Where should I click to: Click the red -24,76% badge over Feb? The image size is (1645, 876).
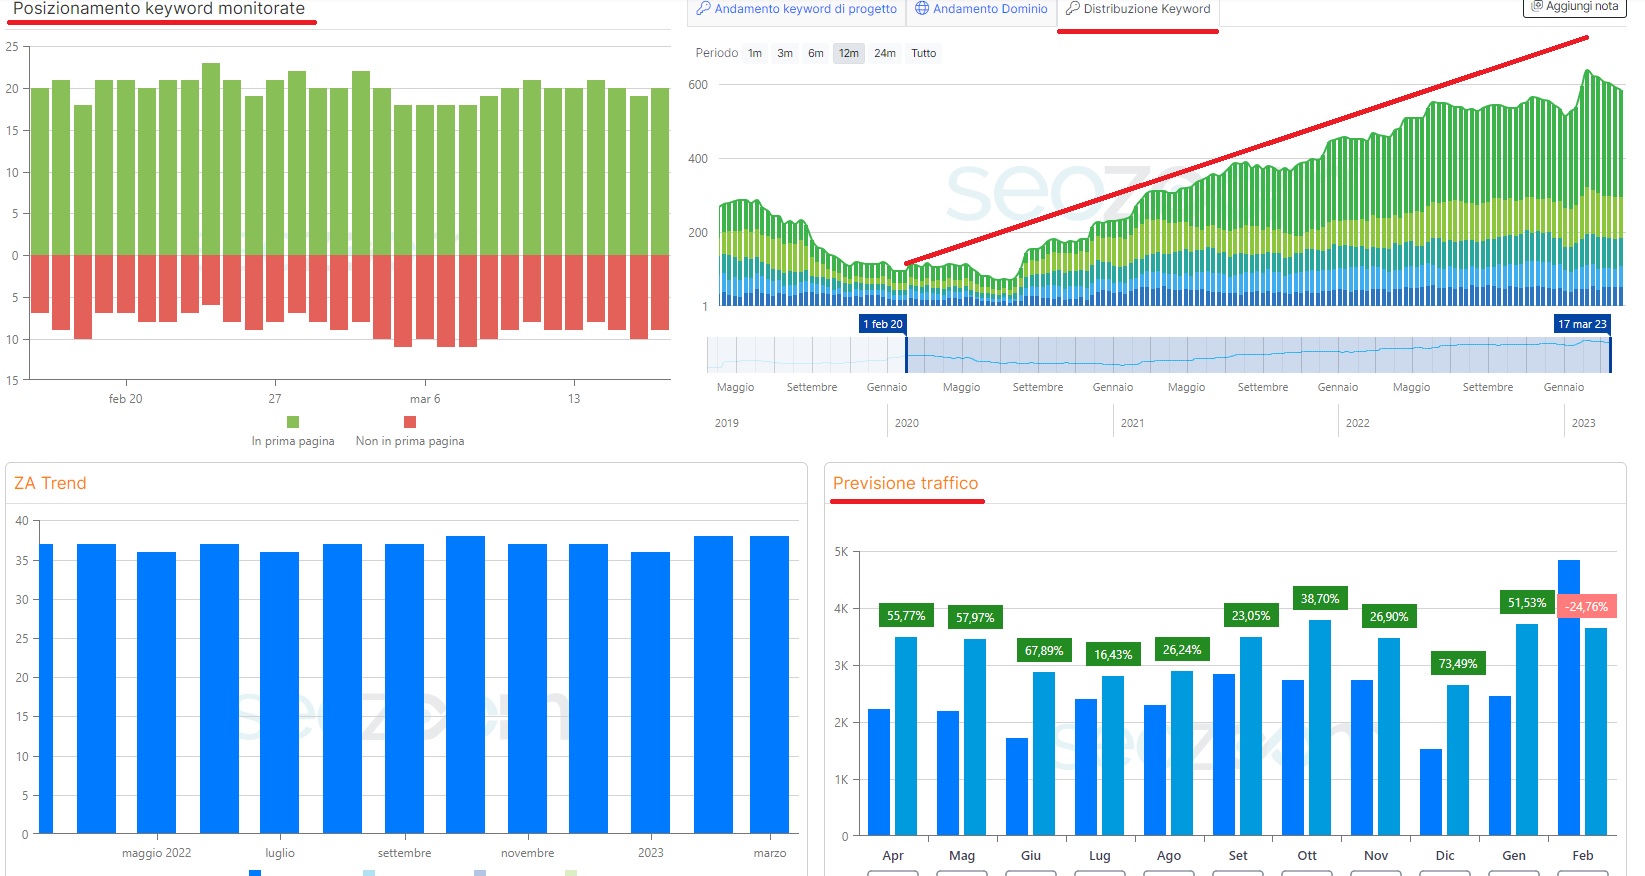1587,607
